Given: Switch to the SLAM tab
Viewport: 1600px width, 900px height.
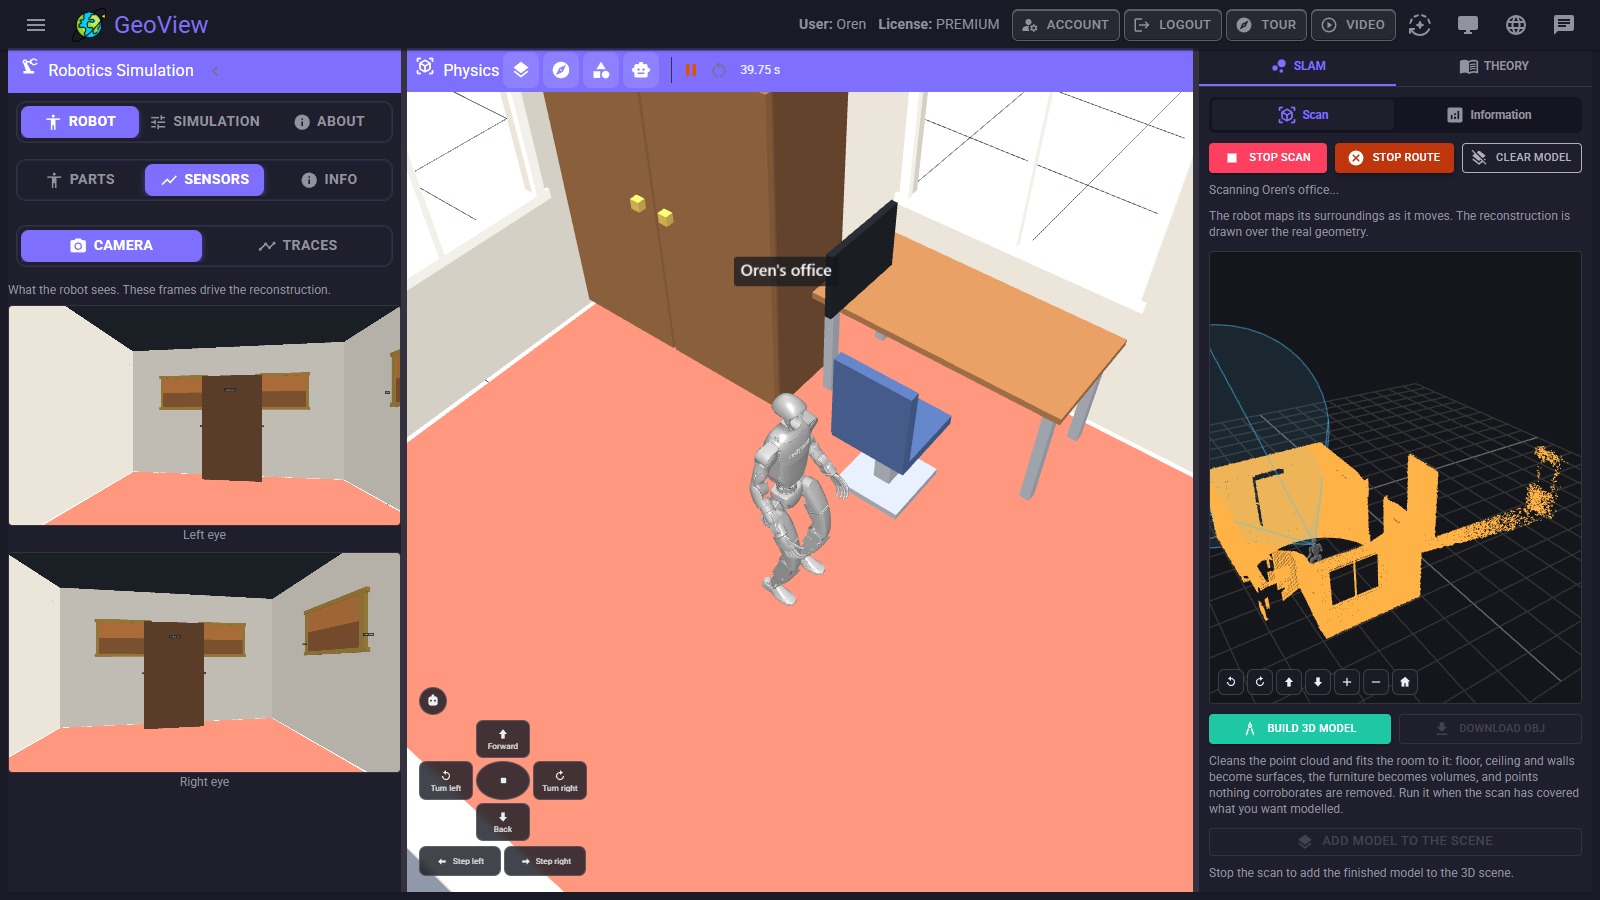Looking at the screenshot, I should [x=1298, y=66].
